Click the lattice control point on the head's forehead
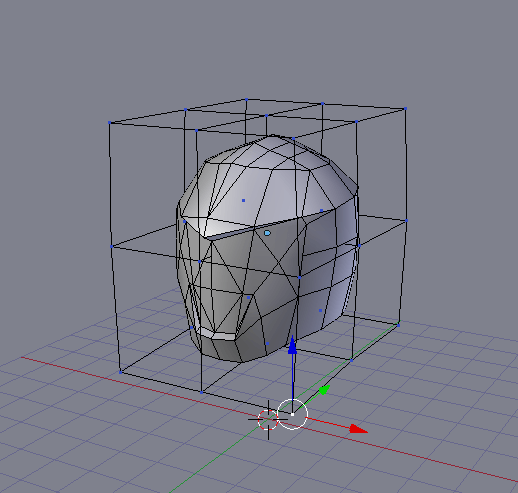This screenshot has height=493, width=518. click(x=243, y=200)
